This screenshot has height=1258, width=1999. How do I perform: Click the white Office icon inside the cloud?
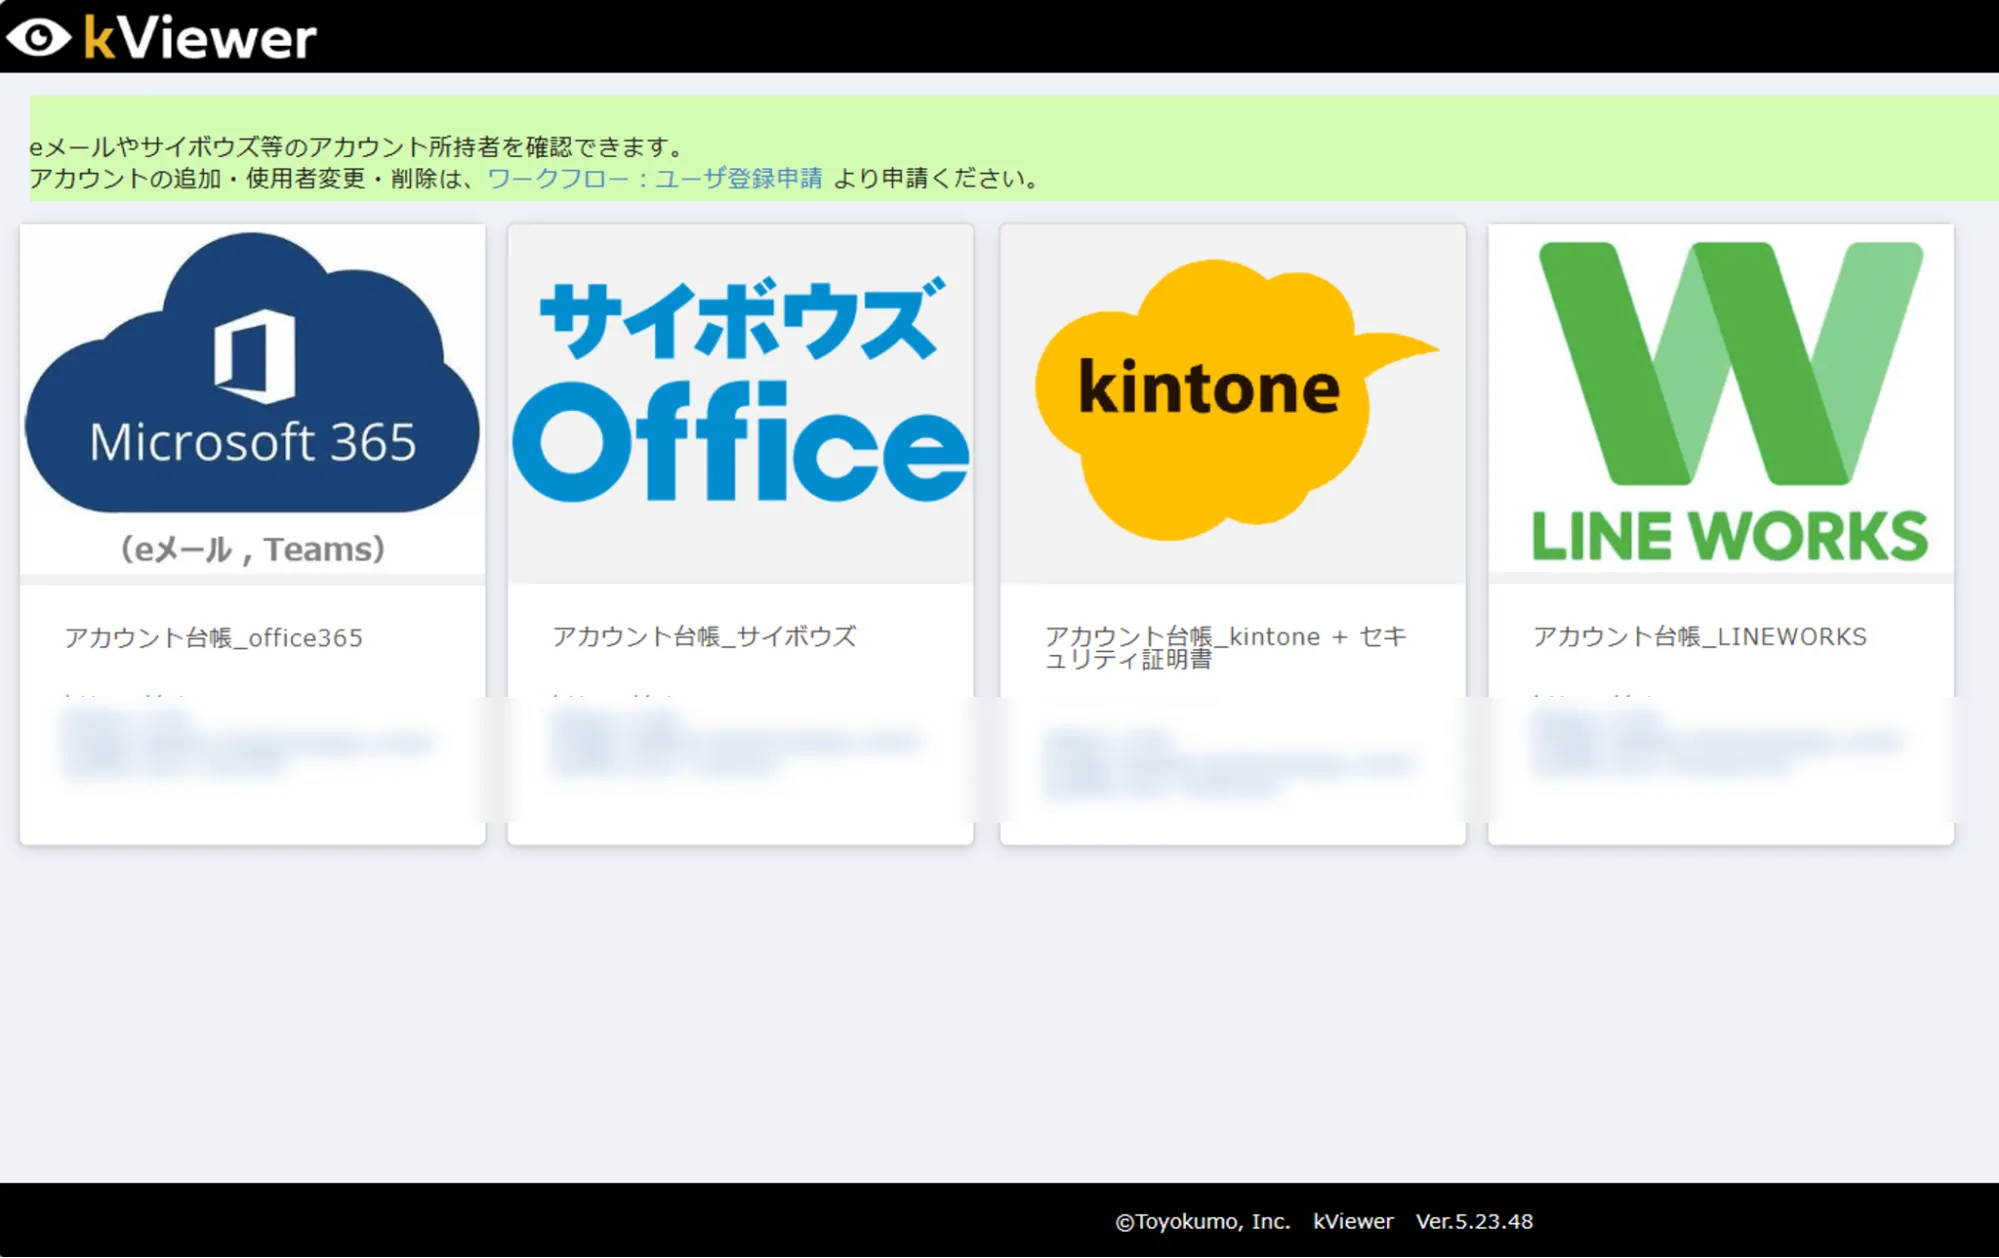[255, 355]
